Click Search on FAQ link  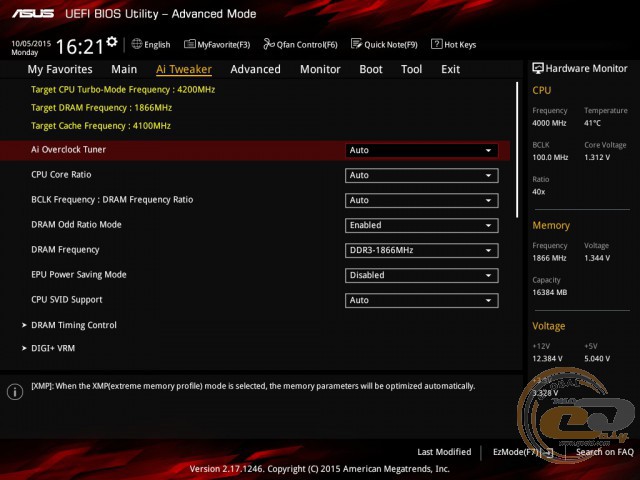pos(604,452)
